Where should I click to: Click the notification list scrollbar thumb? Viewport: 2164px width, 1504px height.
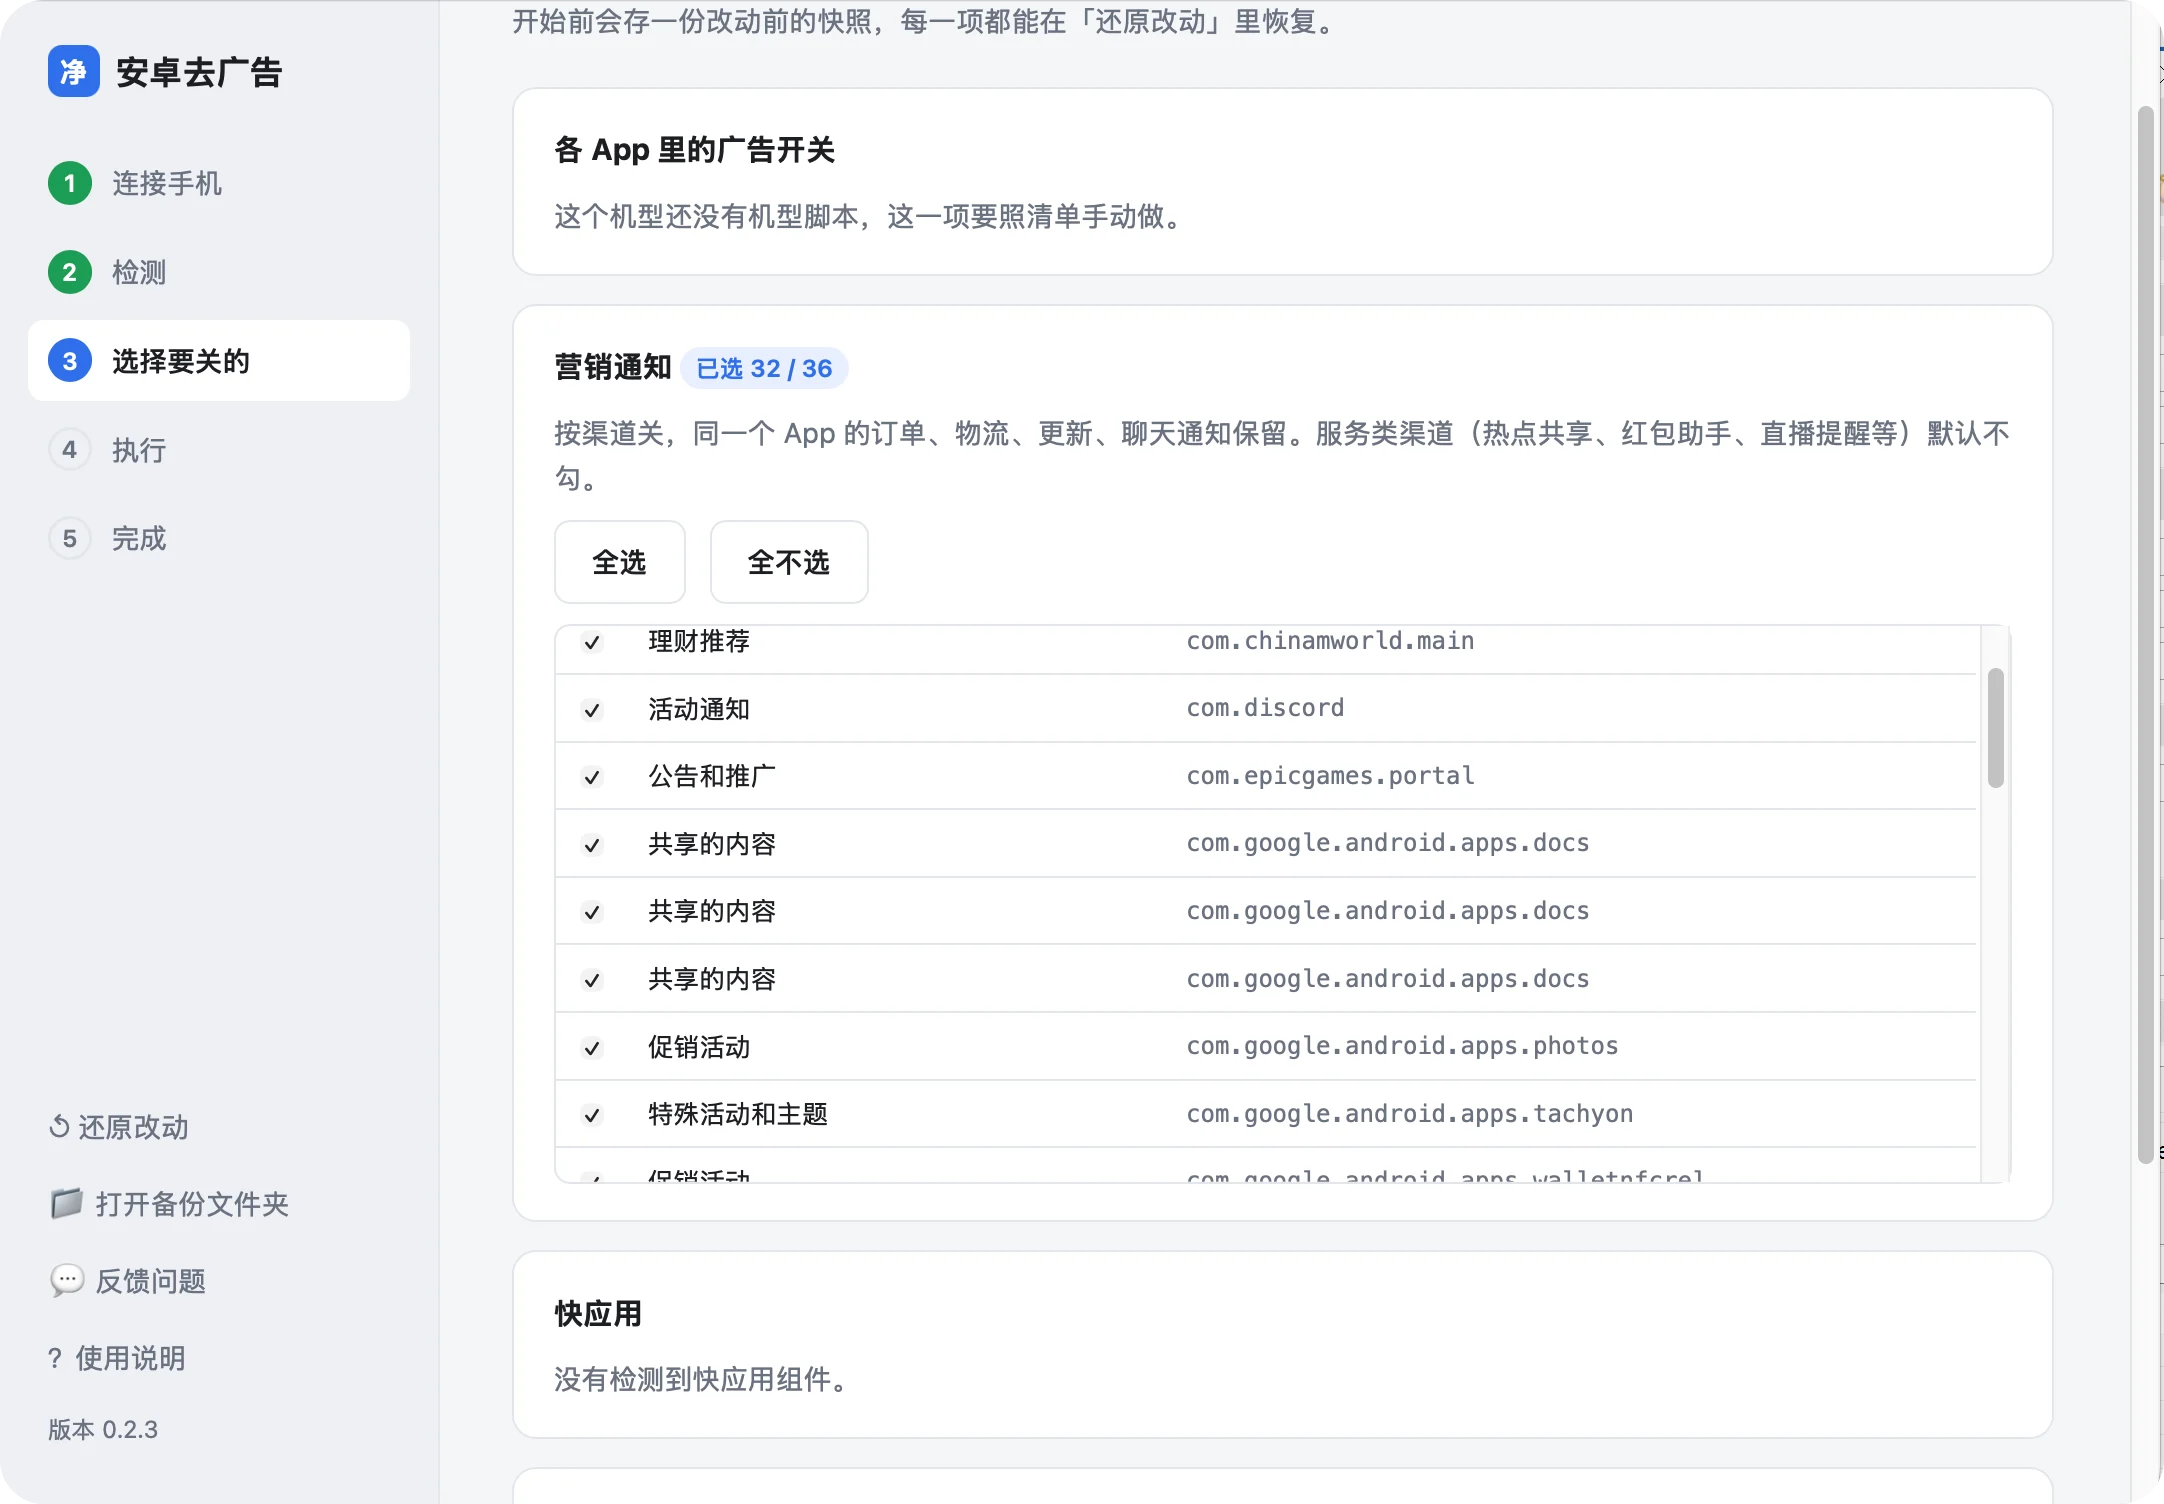click(x=1995, y=728)
